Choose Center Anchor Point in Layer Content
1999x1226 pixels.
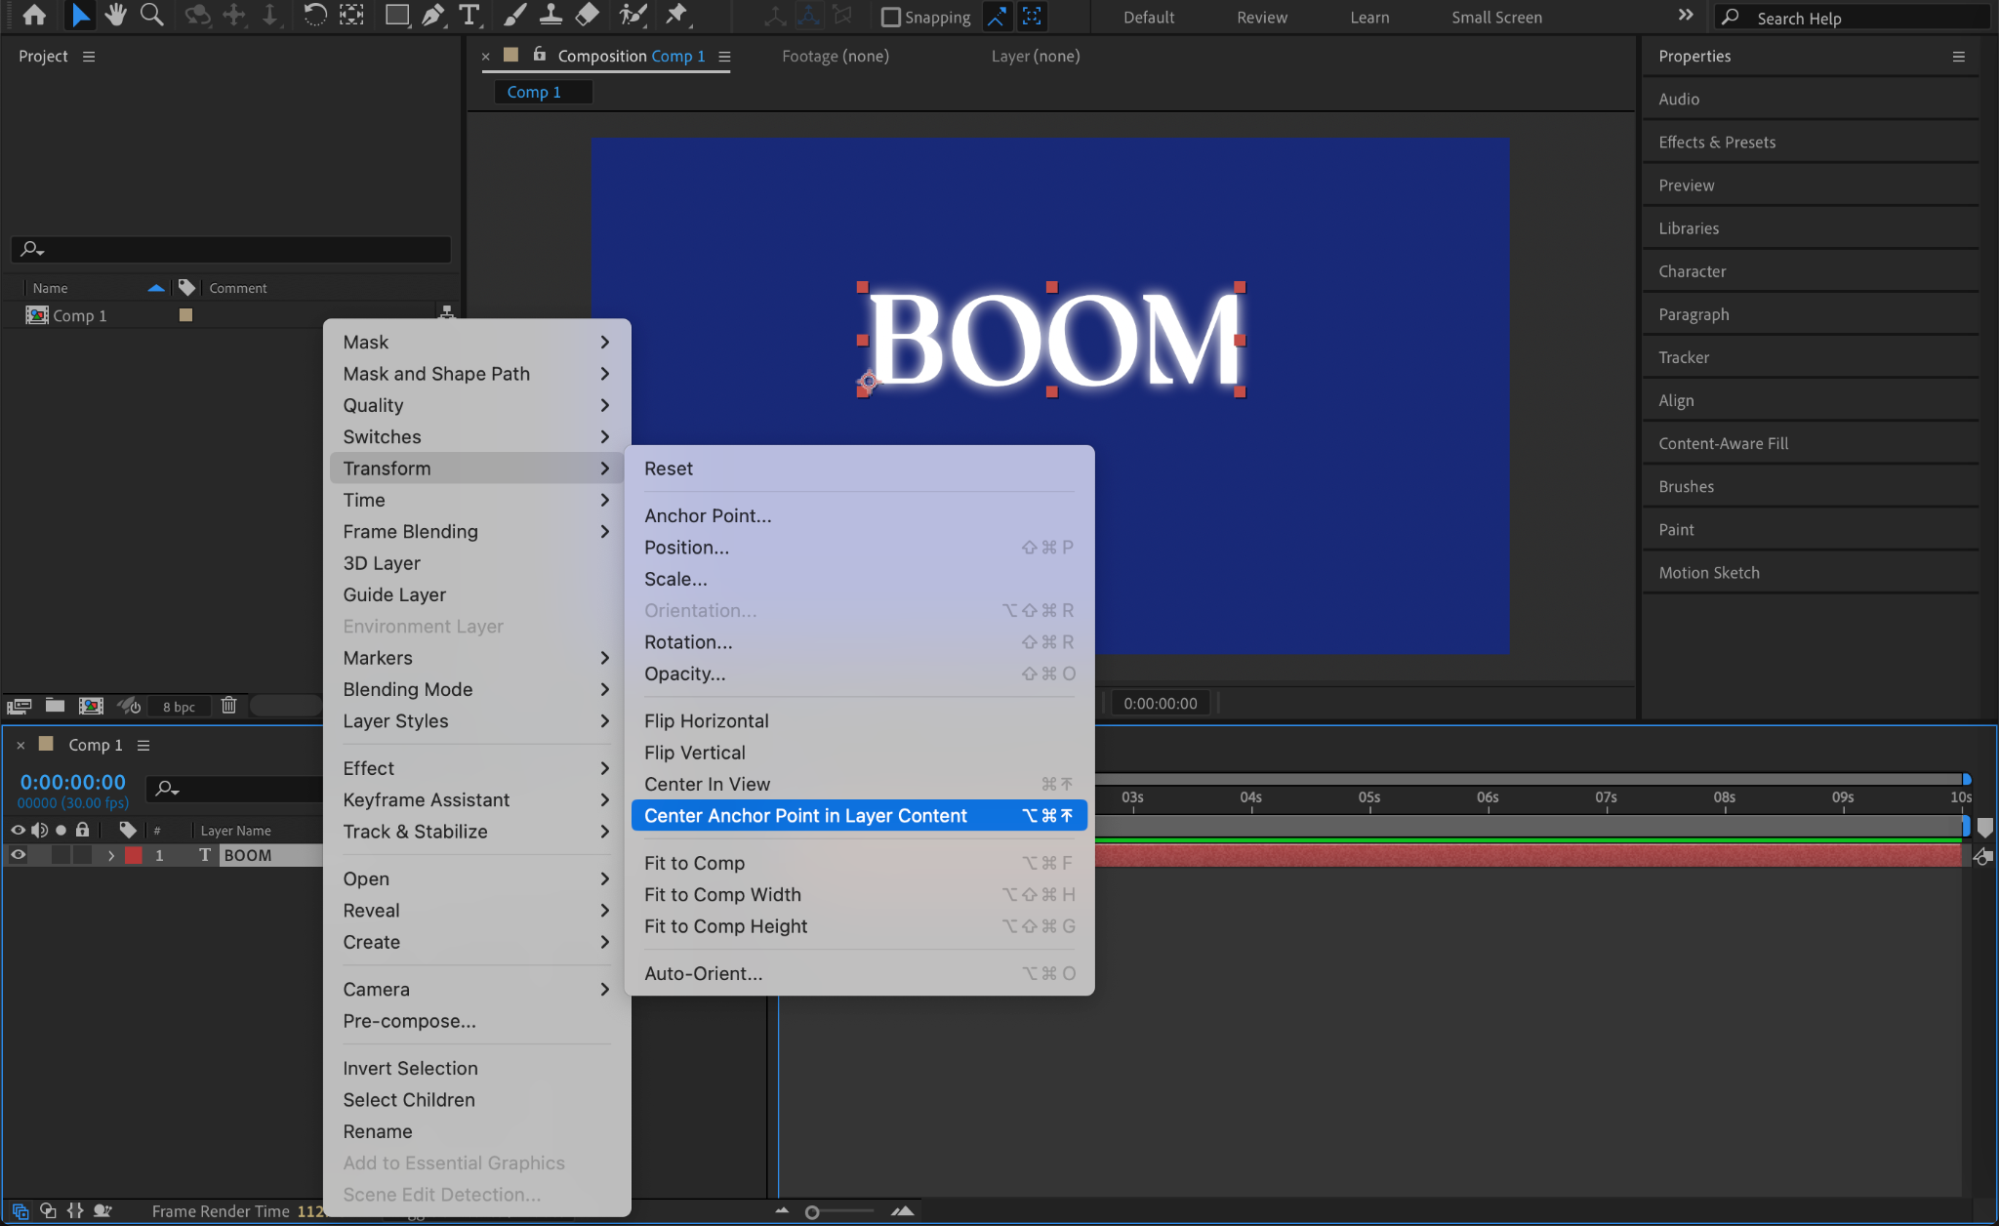pyautogui.click(x=805, y=816)
